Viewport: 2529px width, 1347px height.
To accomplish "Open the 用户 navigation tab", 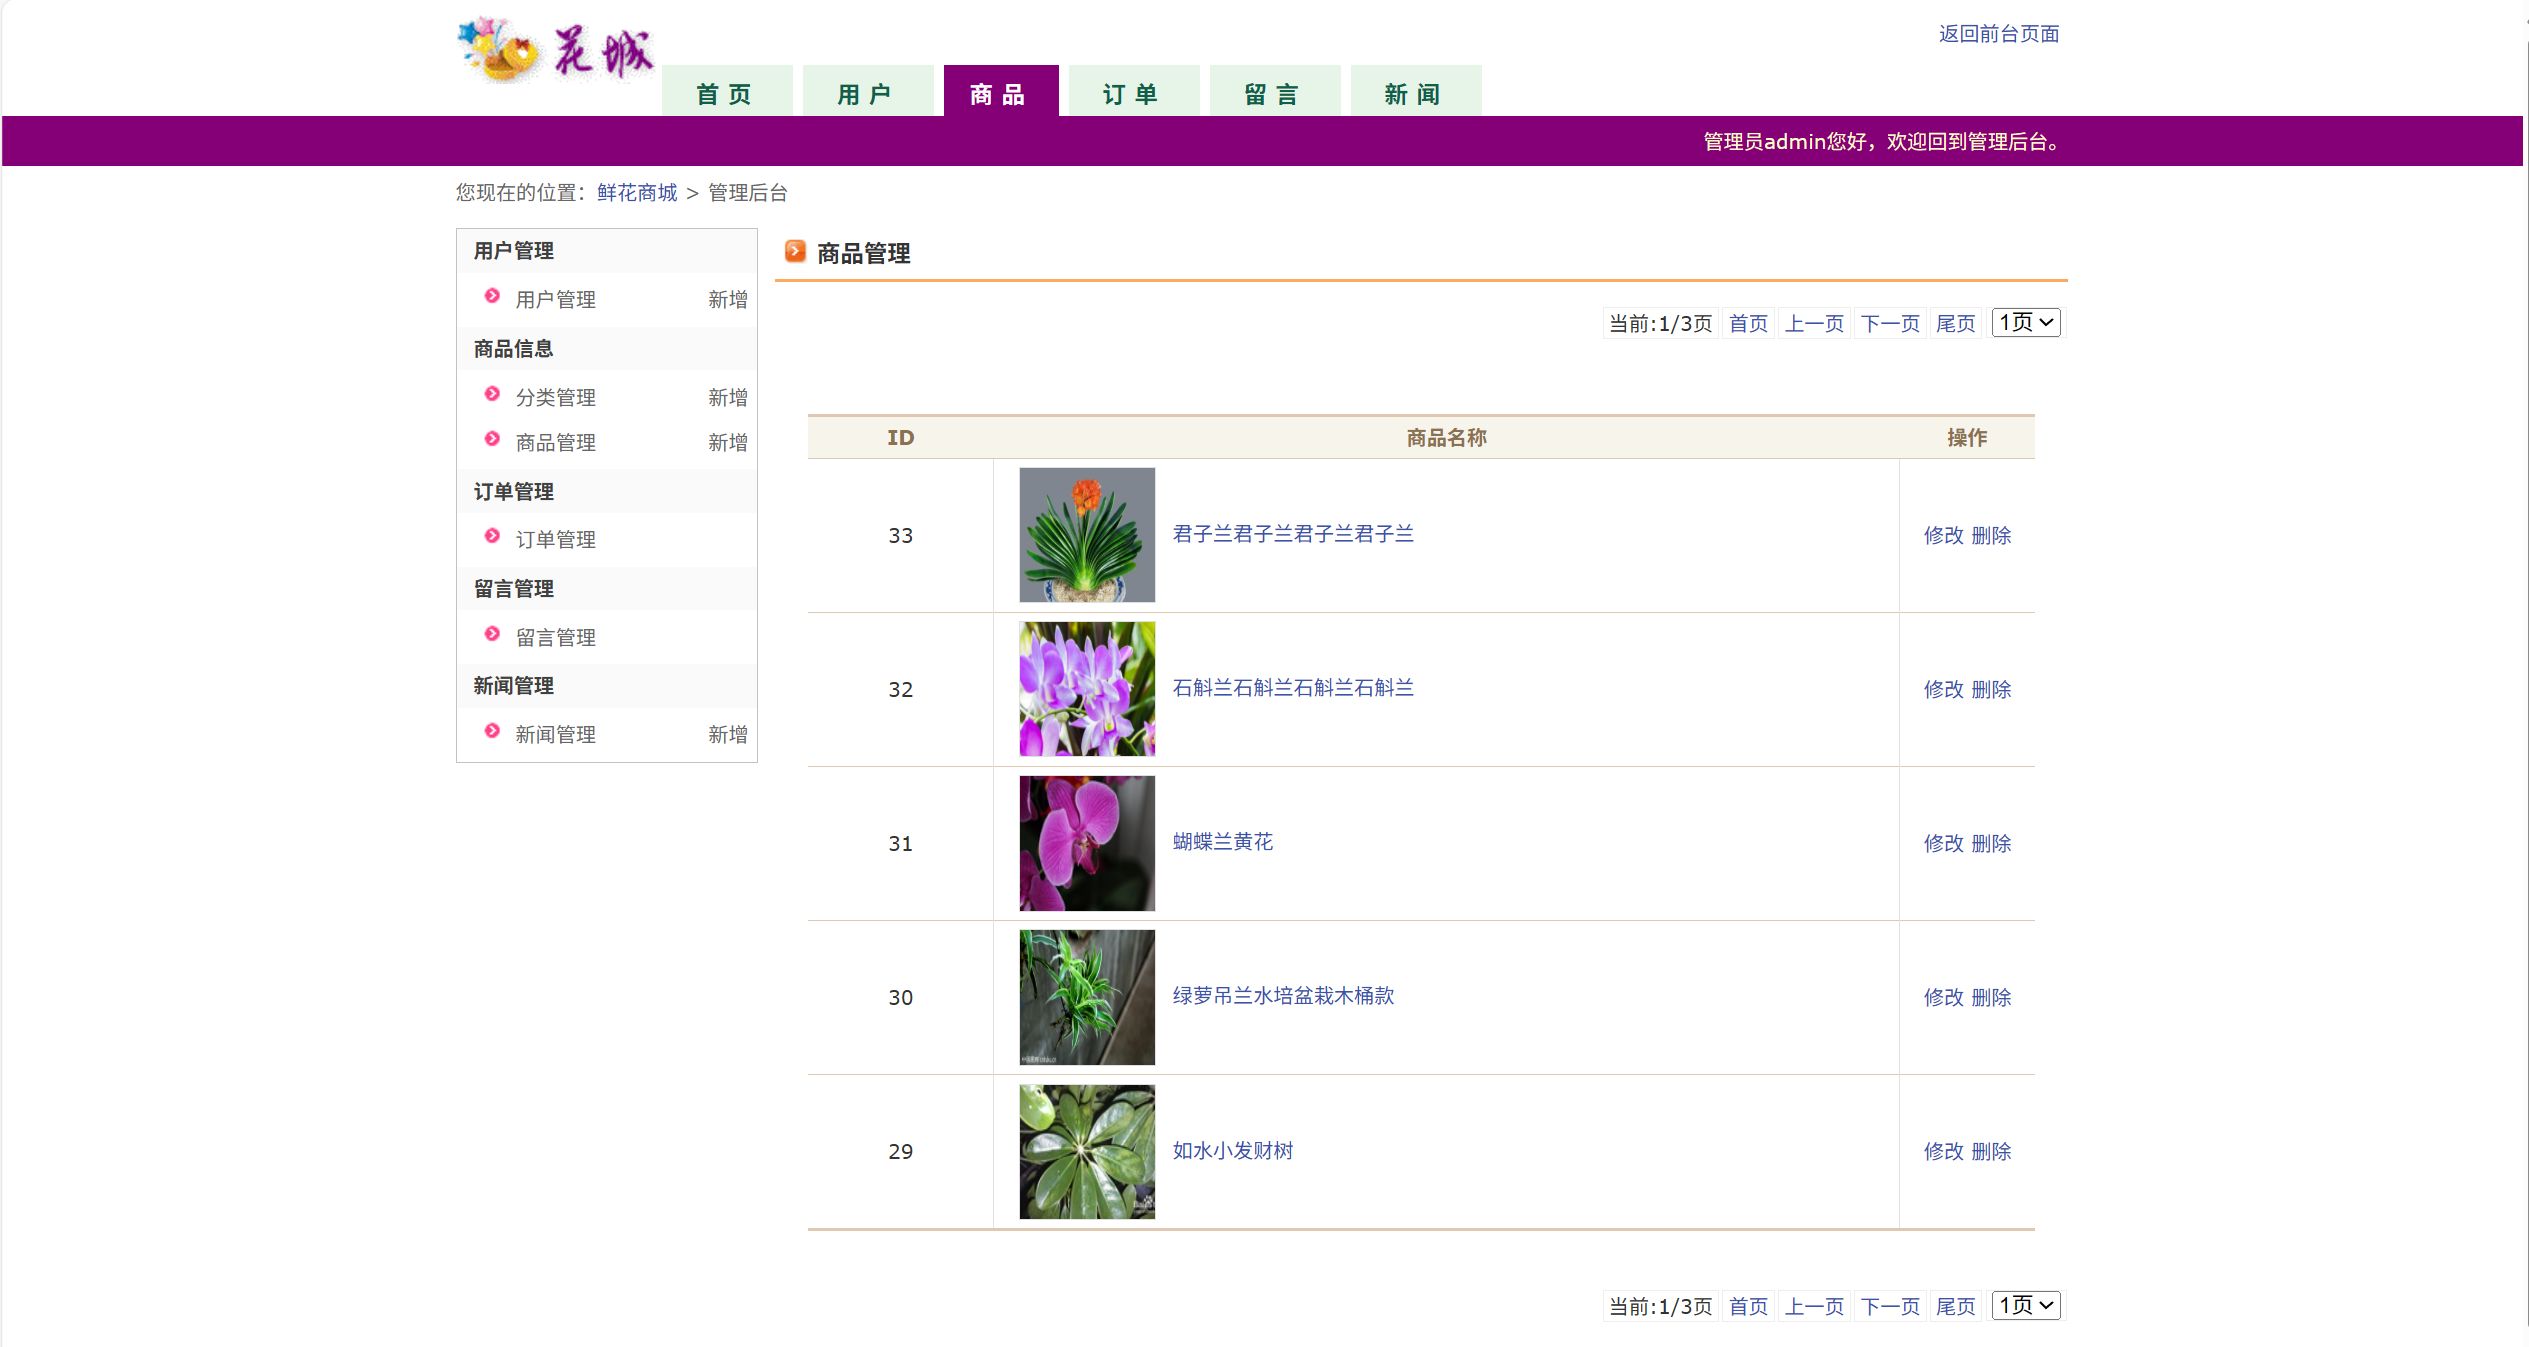I will [x=866, y=93].
